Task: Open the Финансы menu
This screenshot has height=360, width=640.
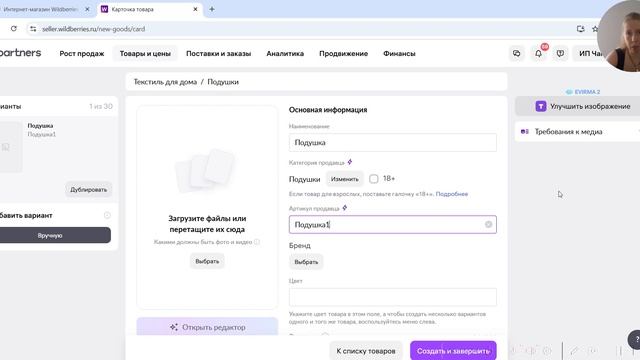Action: [399, 53]
